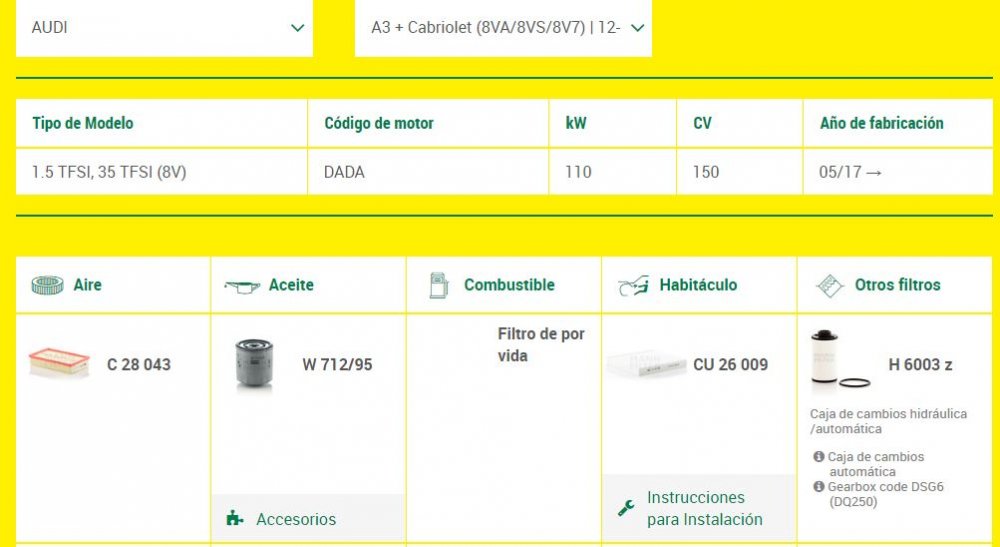Click the Código de motor column header
This screenshot has width=1000, height=547.
point(379,123)
